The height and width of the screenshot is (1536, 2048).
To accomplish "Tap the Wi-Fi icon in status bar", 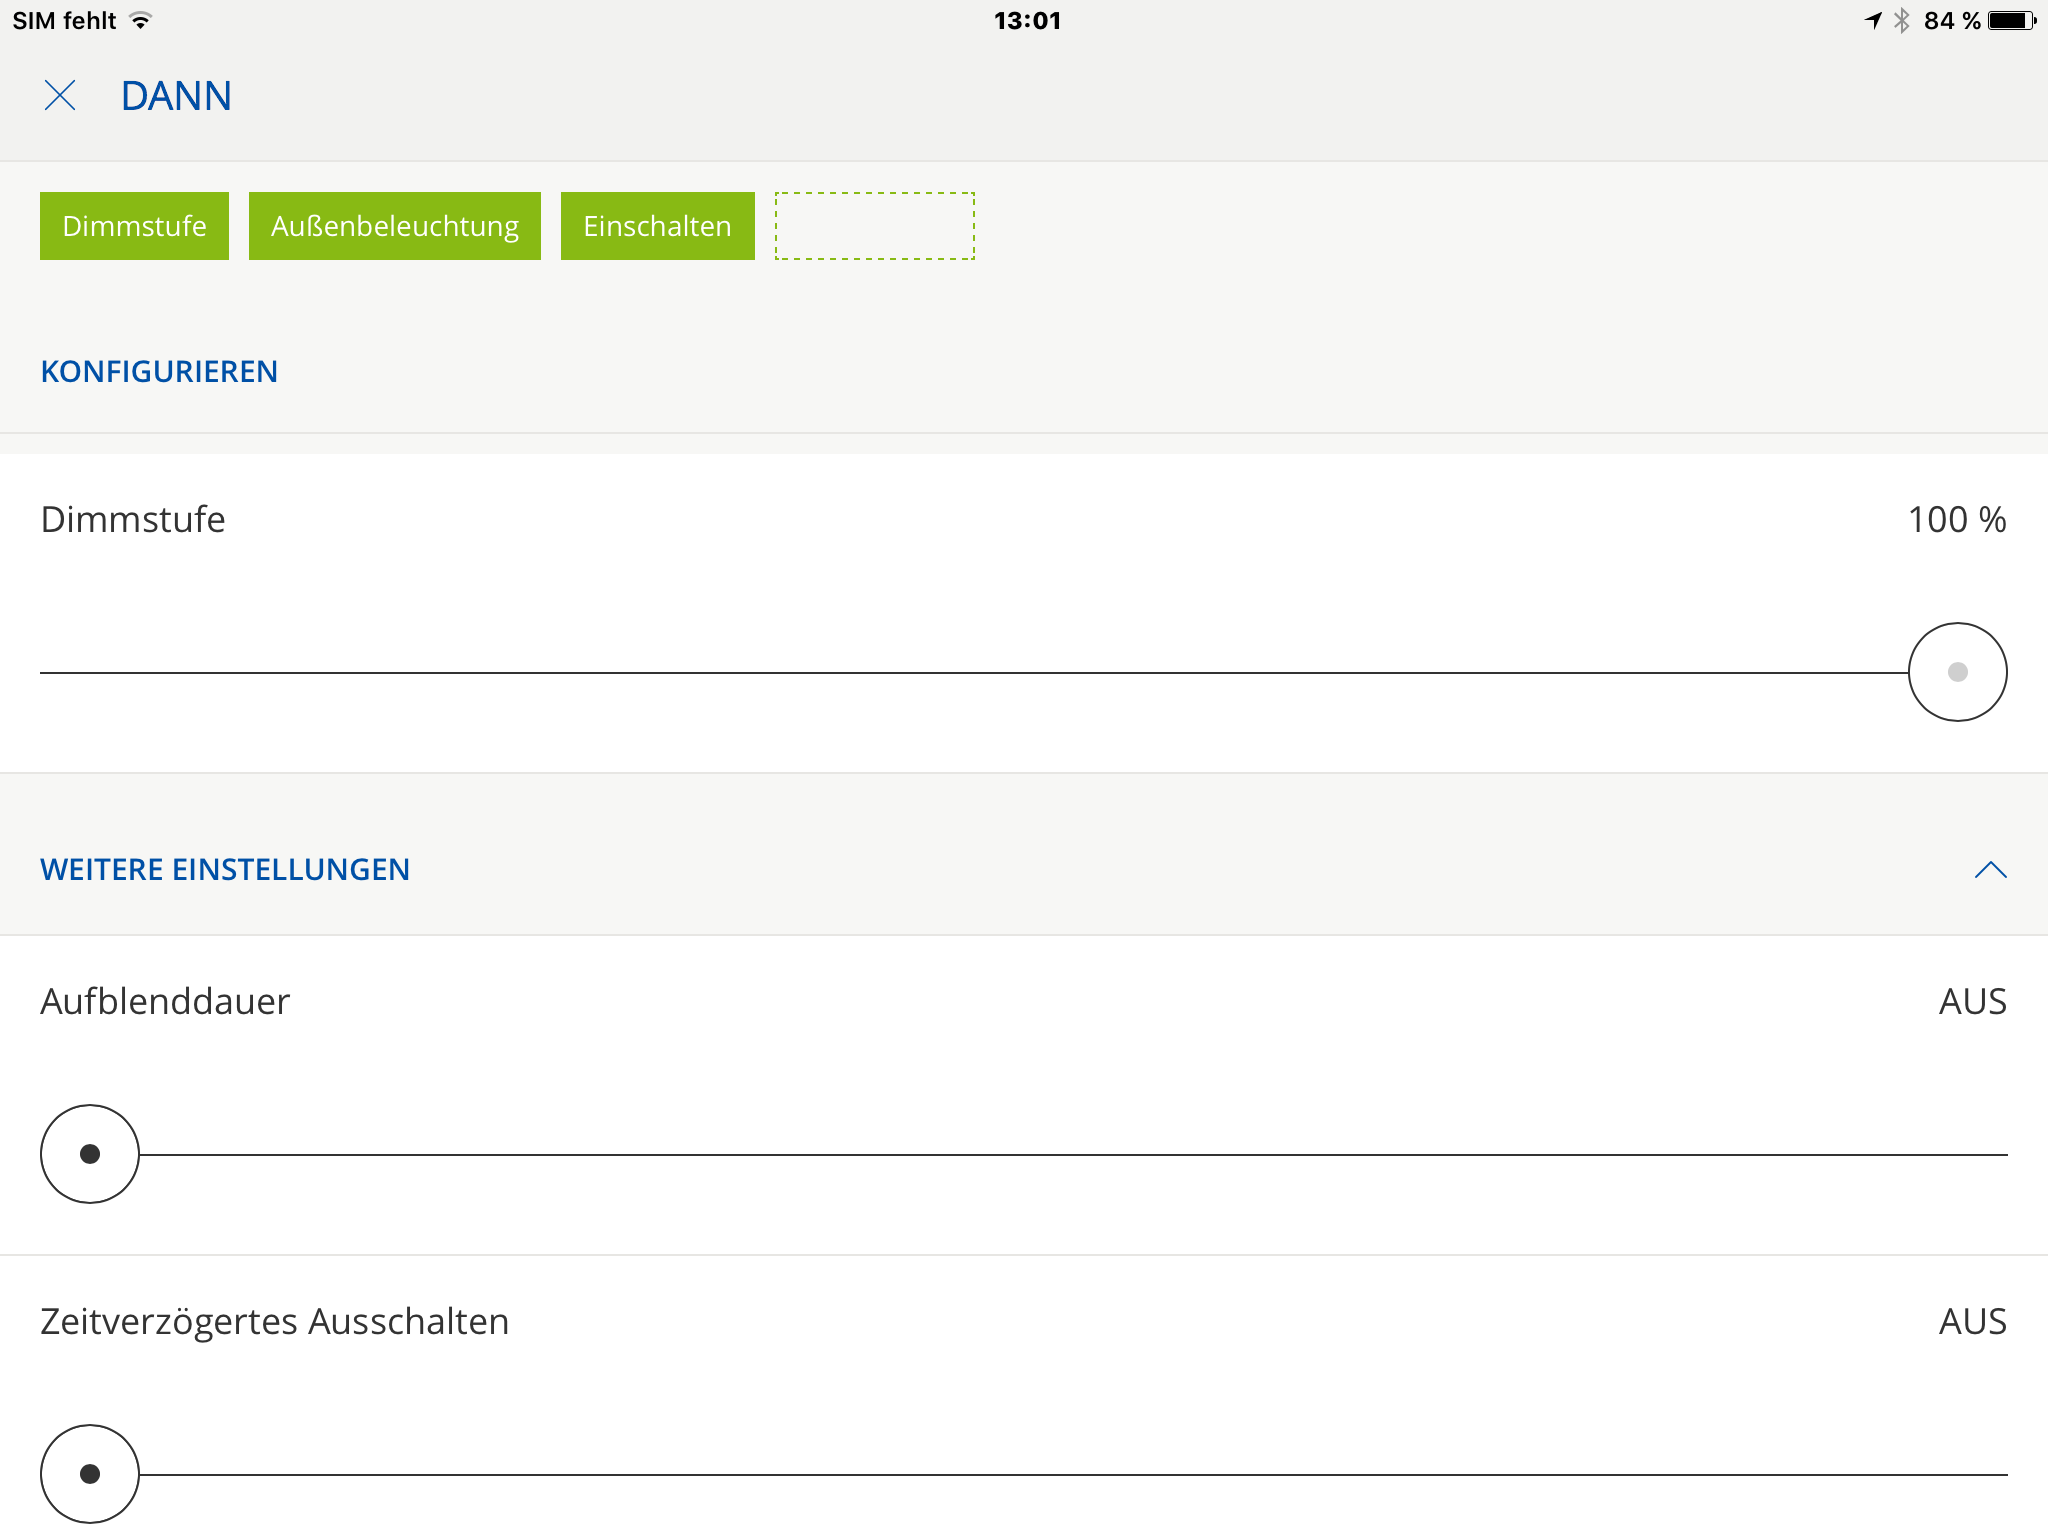I will click(x=141, y=21).
